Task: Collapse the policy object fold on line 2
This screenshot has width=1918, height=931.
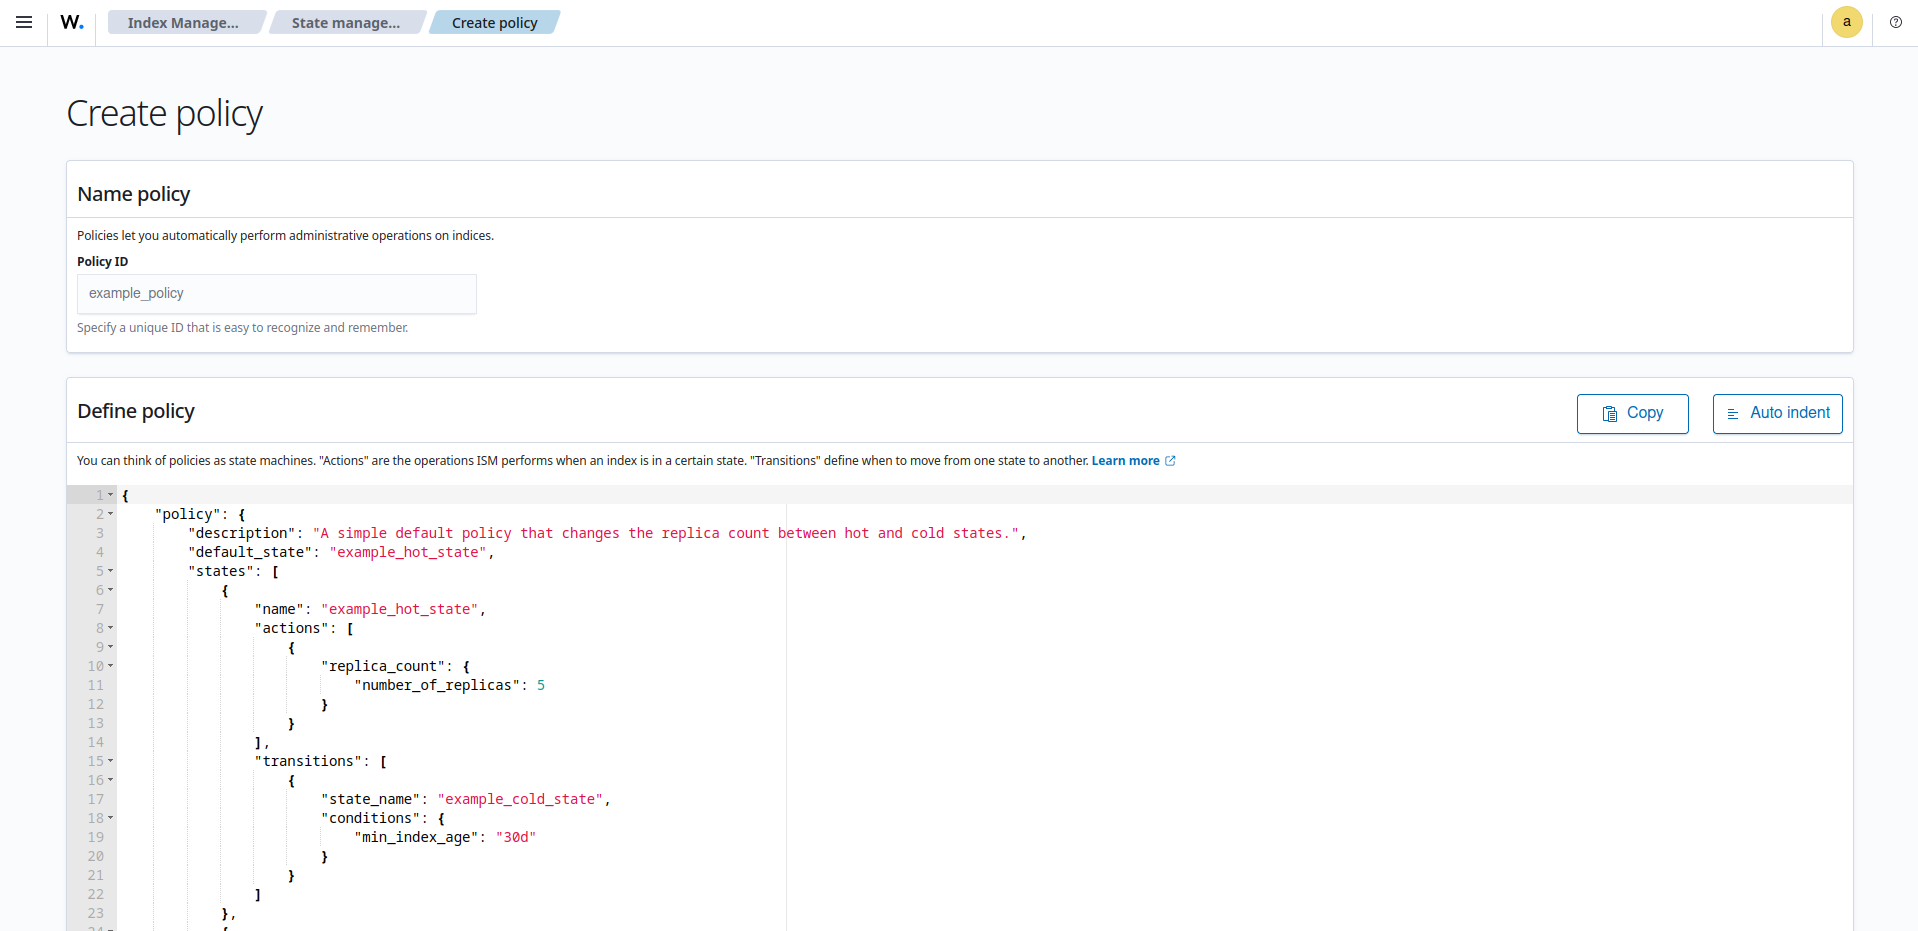Action: (110, 514)
